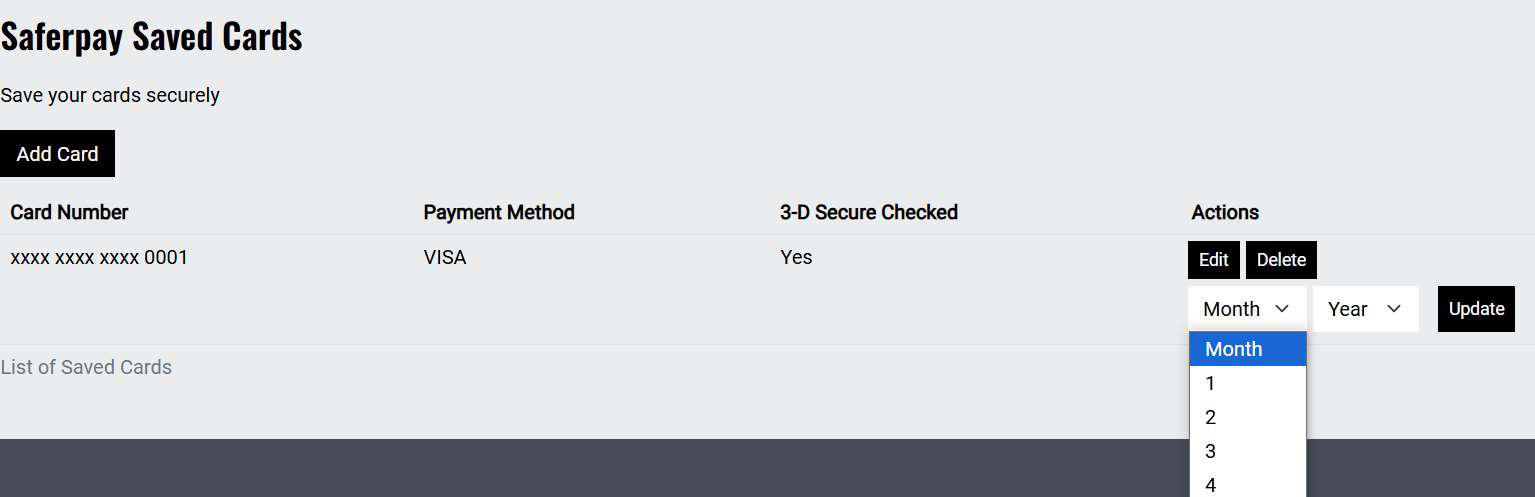The image size is (1535, 497).
Task: Pick month 2 in the dropdown list
Action: tap(1247, 417)
